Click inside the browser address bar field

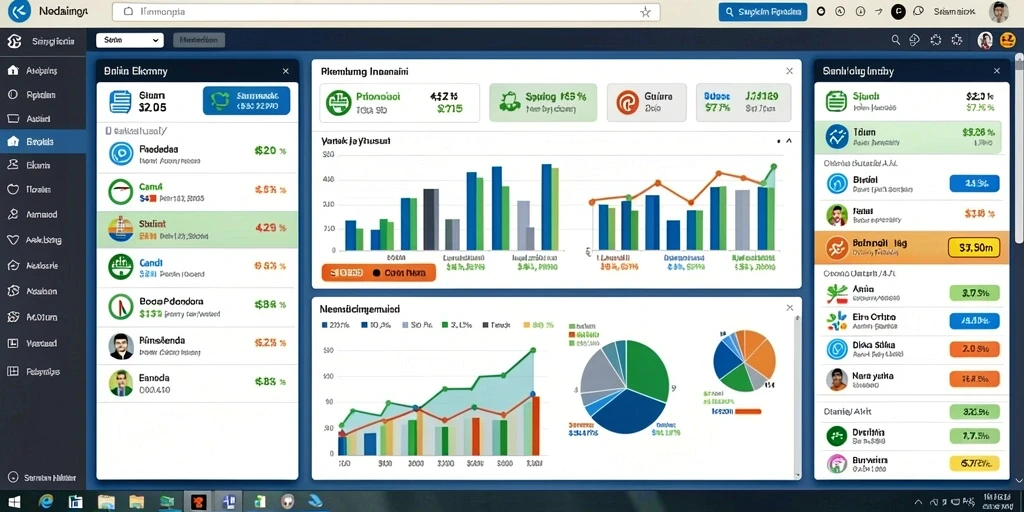click(385, 12)
